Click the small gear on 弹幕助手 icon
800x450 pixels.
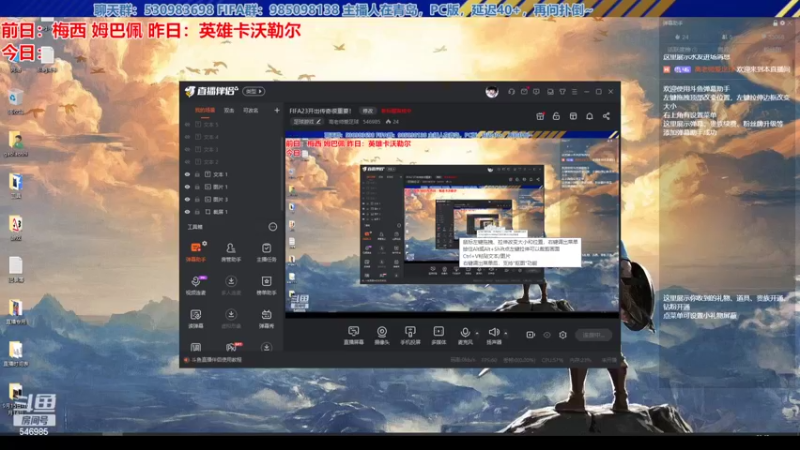(x=204, y=243)
